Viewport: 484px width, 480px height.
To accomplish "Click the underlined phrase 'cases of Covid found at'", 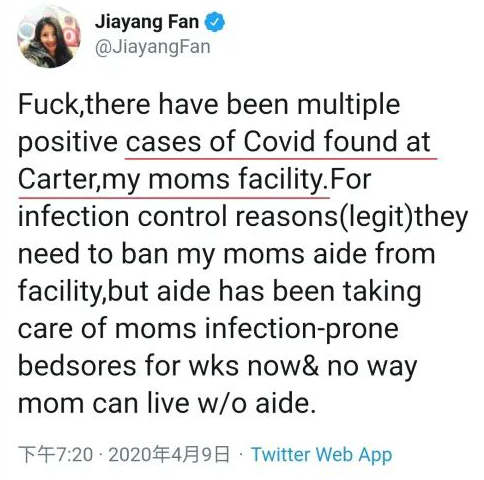I will pyautogui.click(x=278, y=142).
